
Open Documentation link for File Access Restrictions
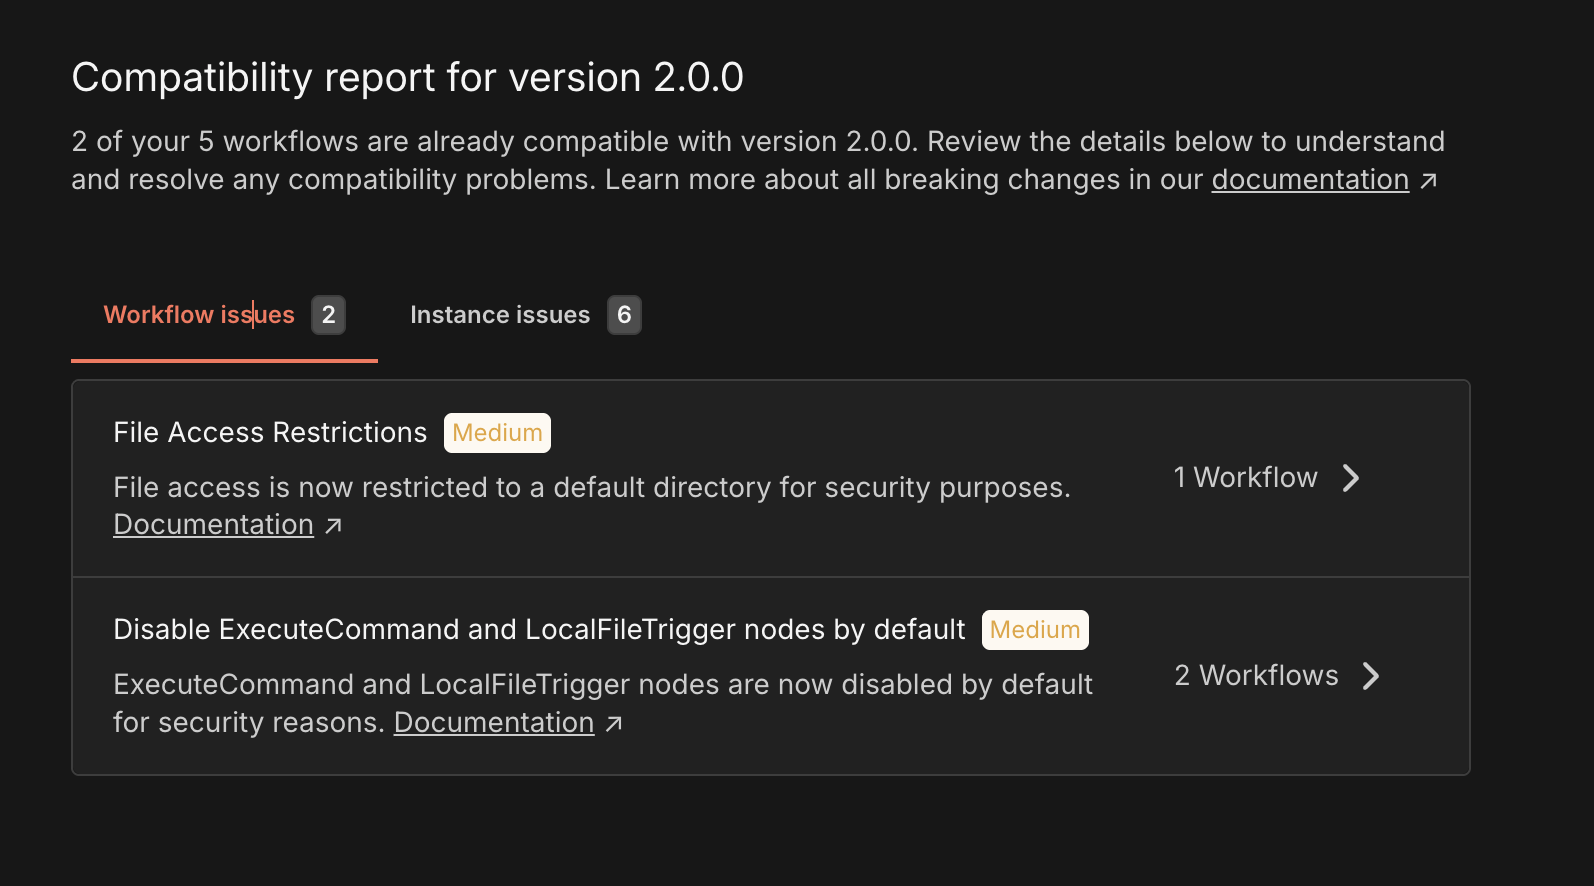[x=213, y=525]
